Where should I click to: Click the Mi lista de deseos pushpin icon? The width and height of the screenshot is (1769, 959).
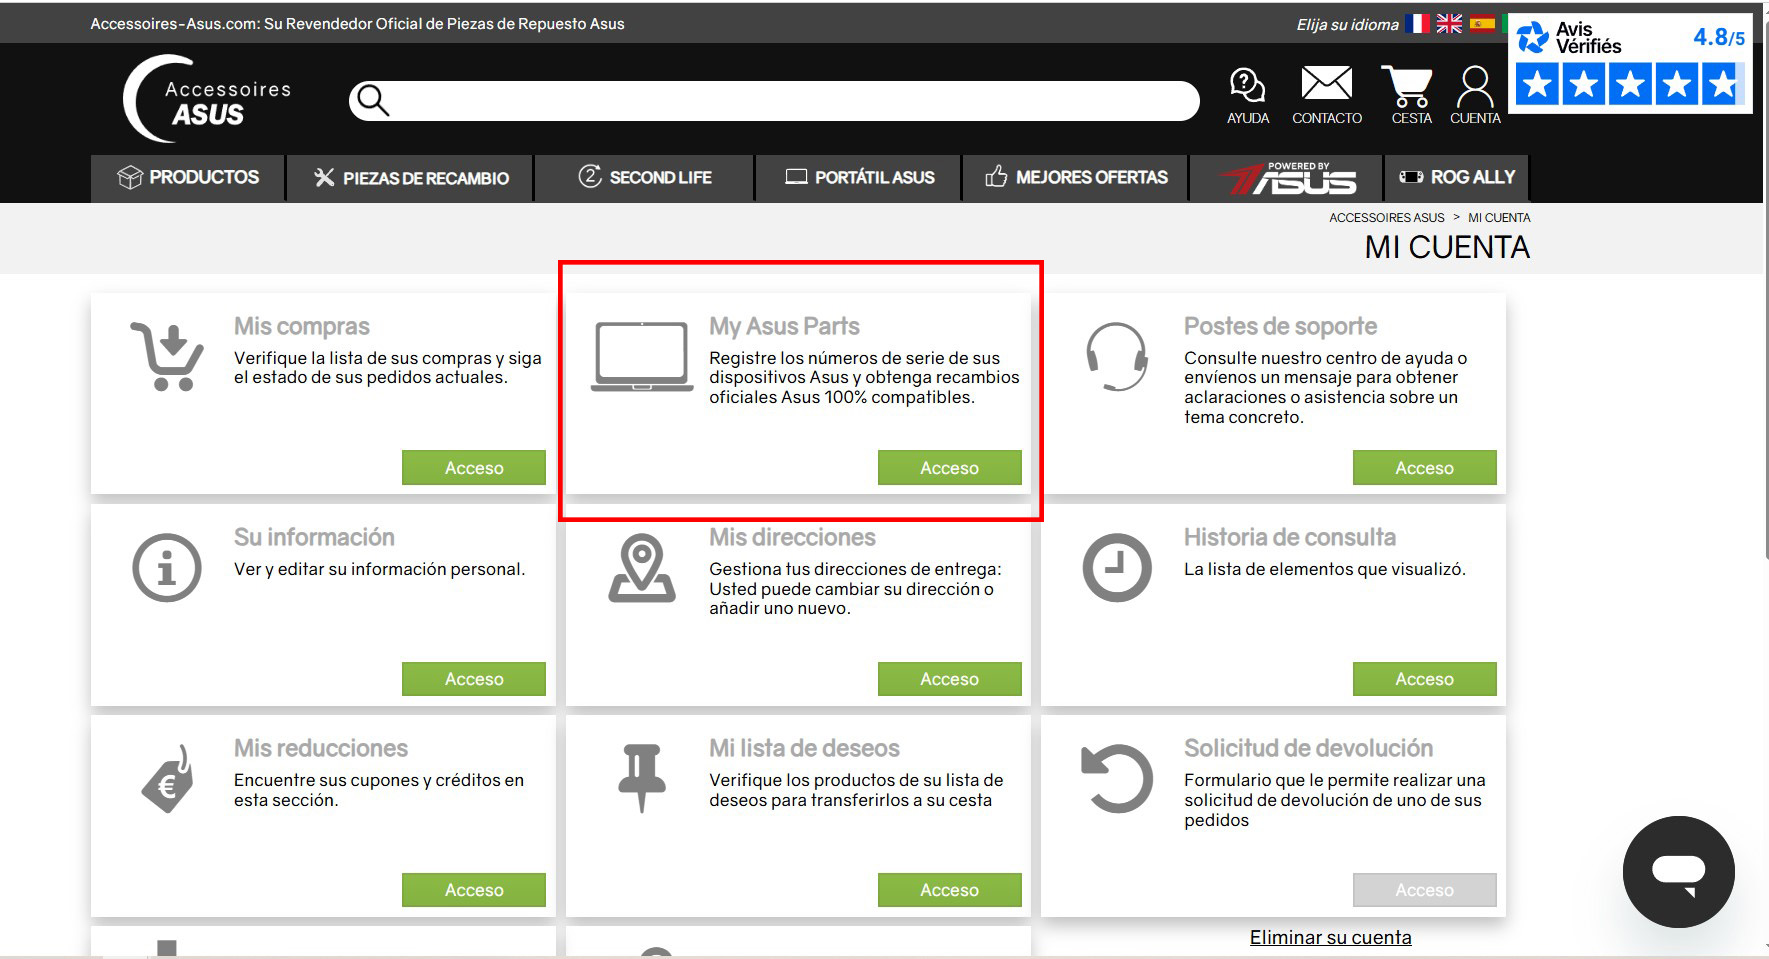click(x=642, y=778)
